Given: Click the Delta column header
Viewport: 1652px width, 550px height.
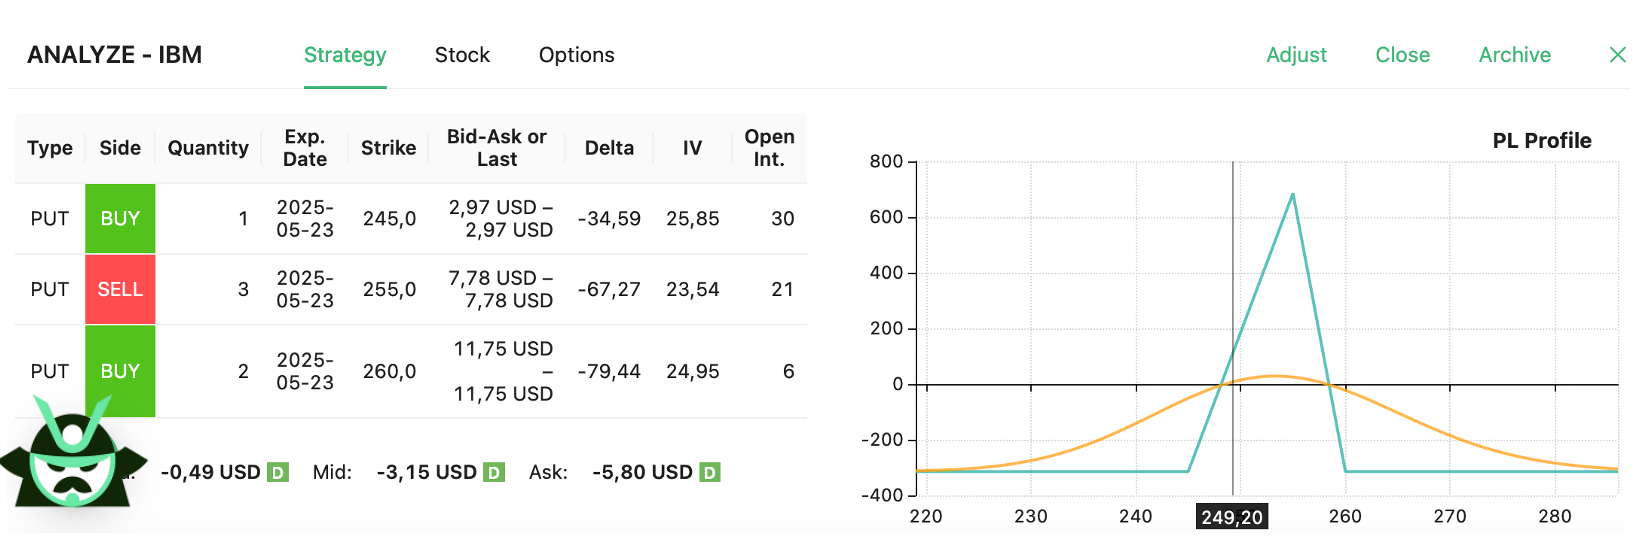Looking at the screenshot, I should 609,148.
